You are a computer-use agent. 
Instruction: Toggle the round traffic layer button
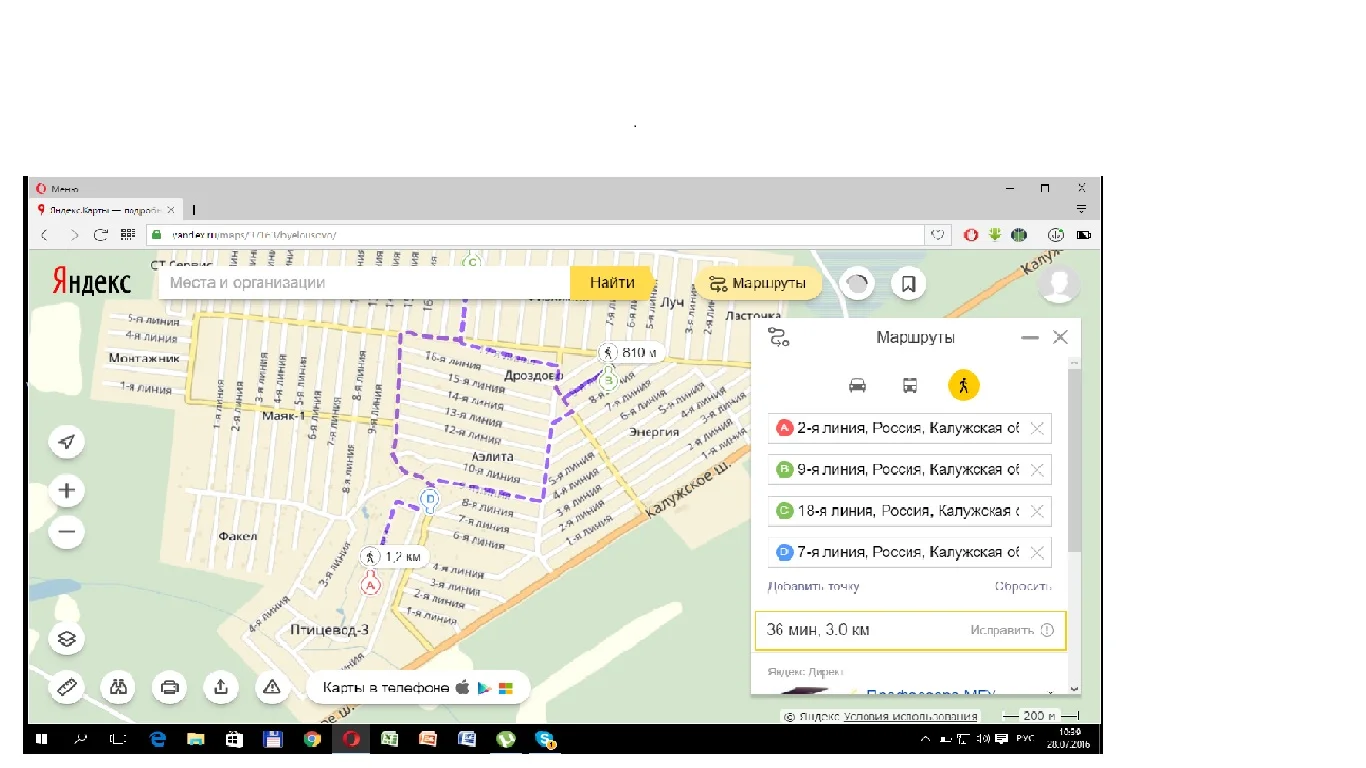(857, 284)
